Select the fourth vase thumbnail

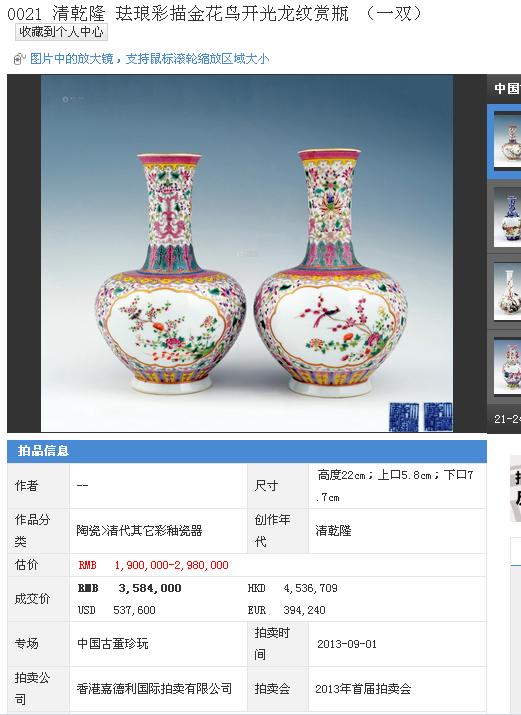click(x=507, y=367)
